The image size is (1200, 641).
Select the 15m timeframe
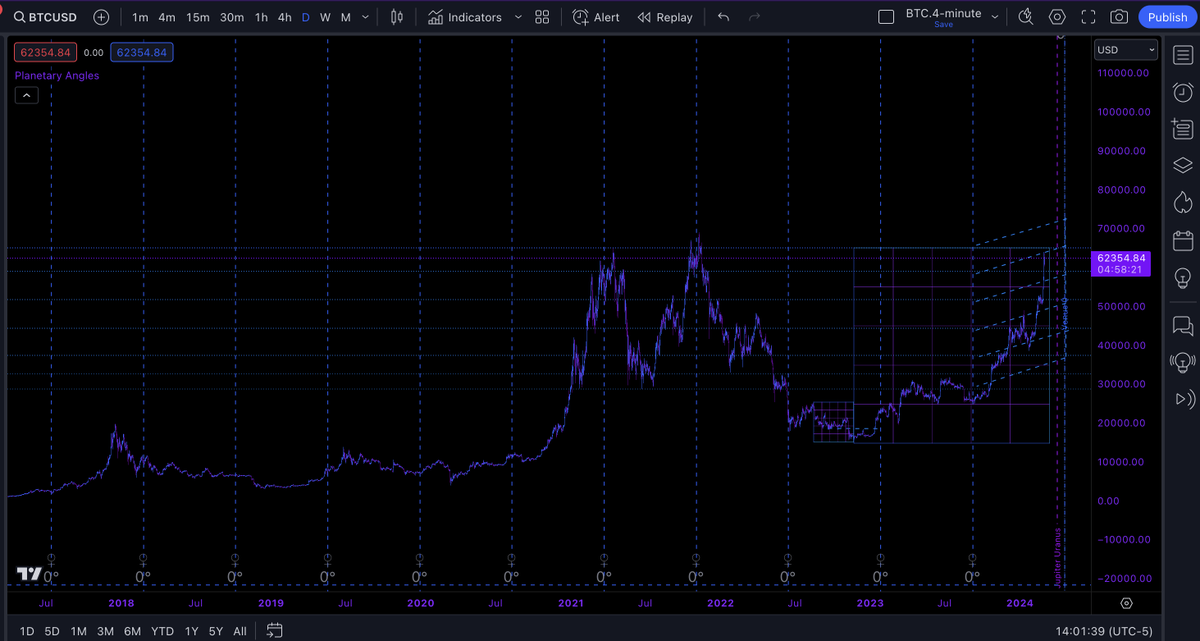pyautogui.click(x=198, y=17)
